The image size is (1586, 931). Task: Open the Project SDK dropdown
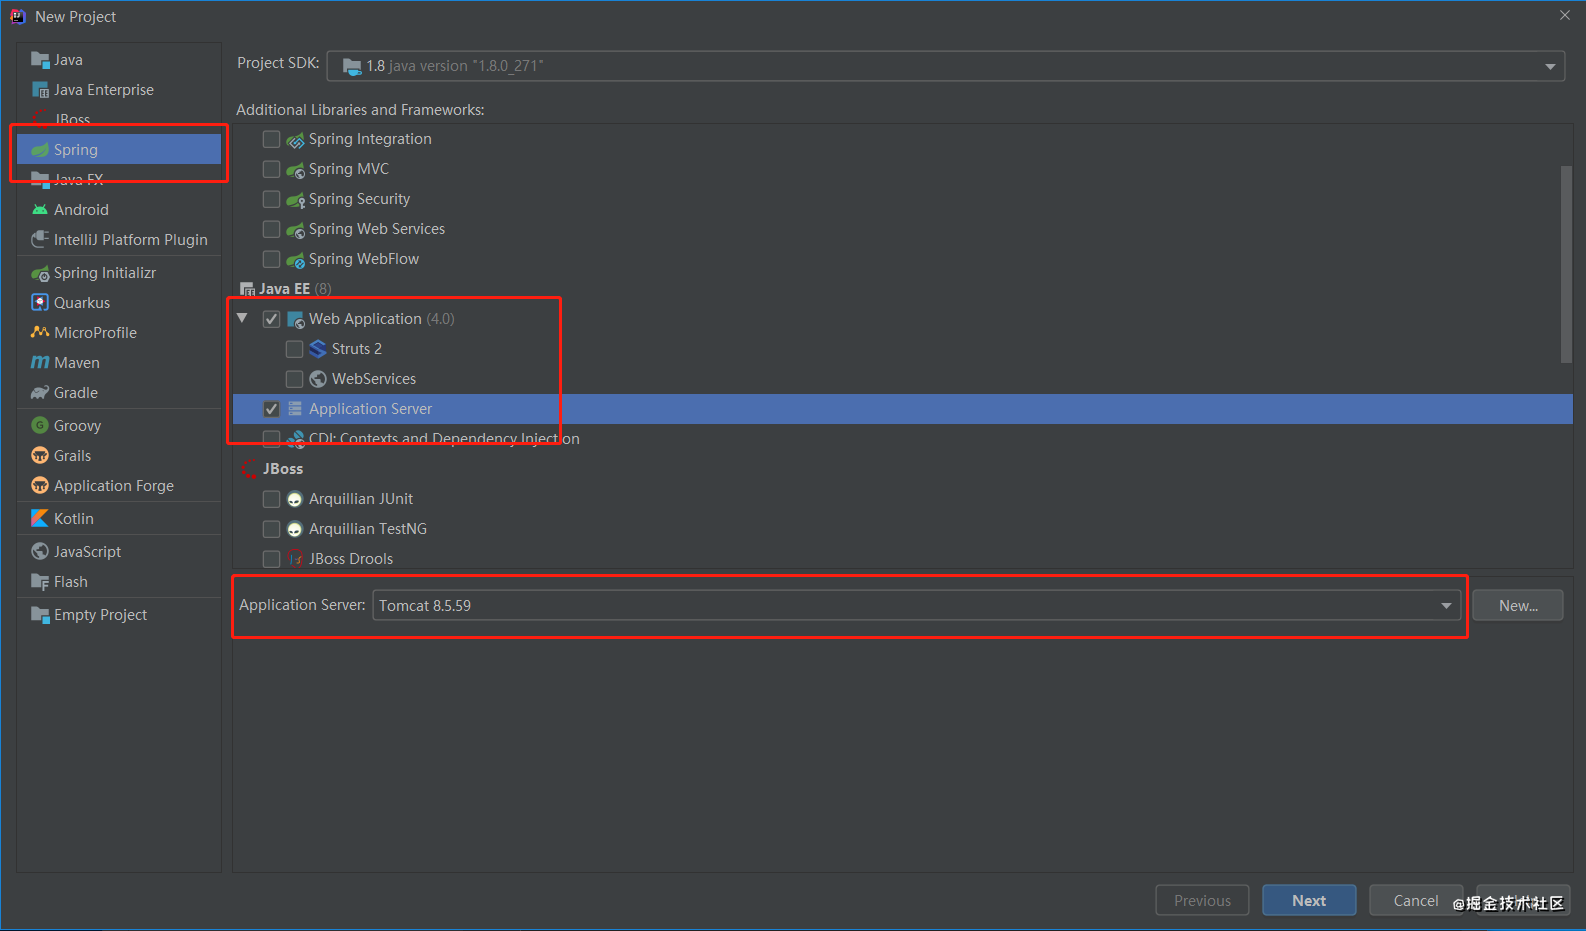tap(945, 66)
